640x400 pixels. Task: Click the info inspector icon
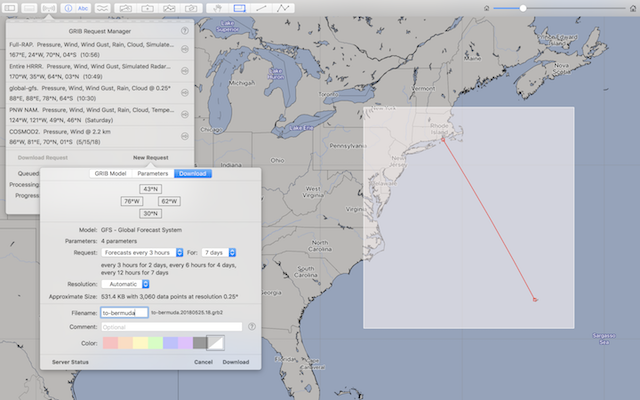pyautogui.click(x=68, y=7)
